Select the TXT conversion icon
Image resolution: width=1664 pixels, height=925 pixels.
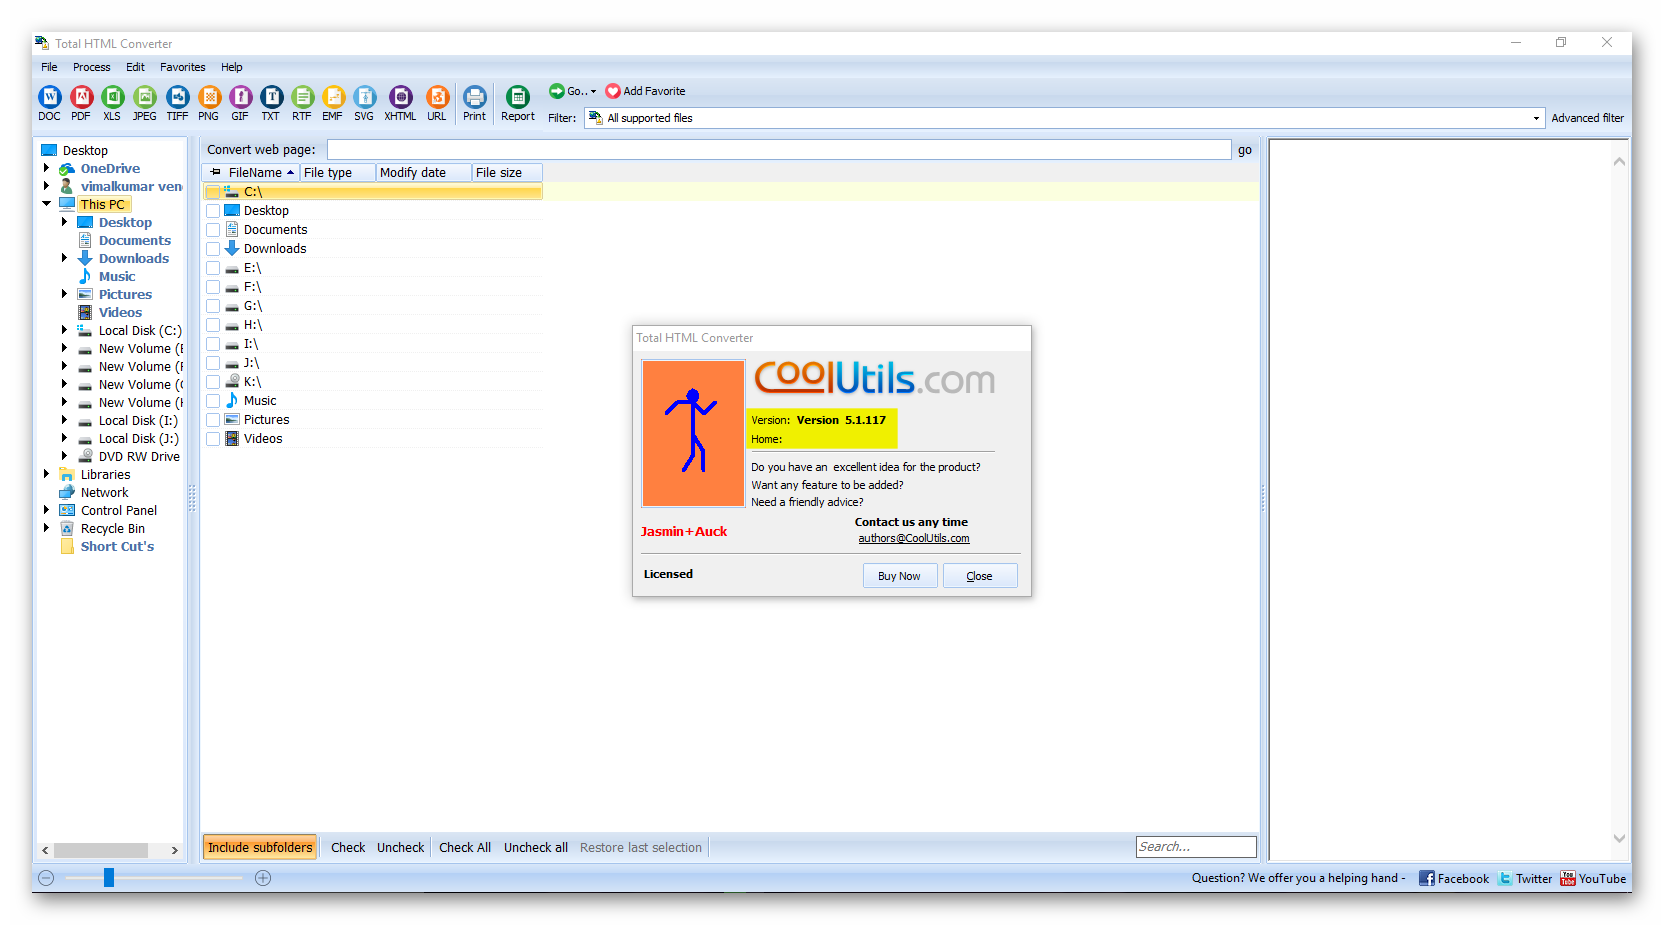[271, 97]
